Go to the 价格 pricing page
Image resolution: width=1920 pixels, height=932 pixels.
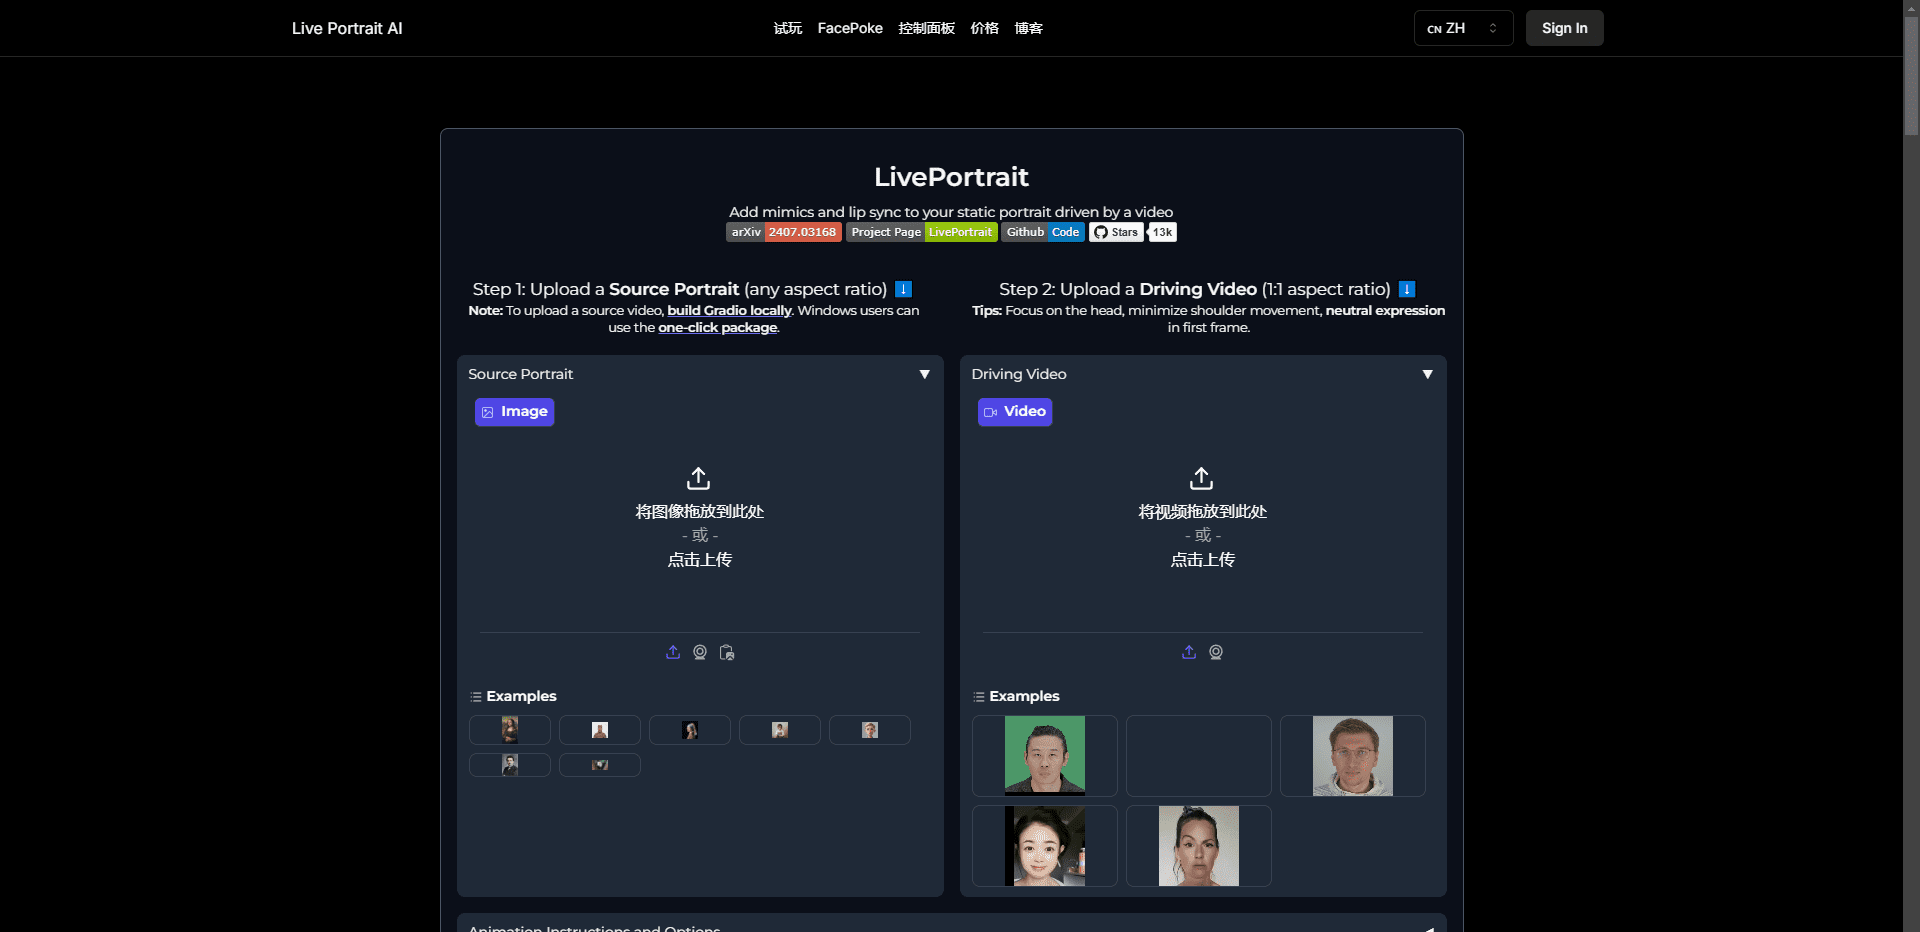coord(984,28)
